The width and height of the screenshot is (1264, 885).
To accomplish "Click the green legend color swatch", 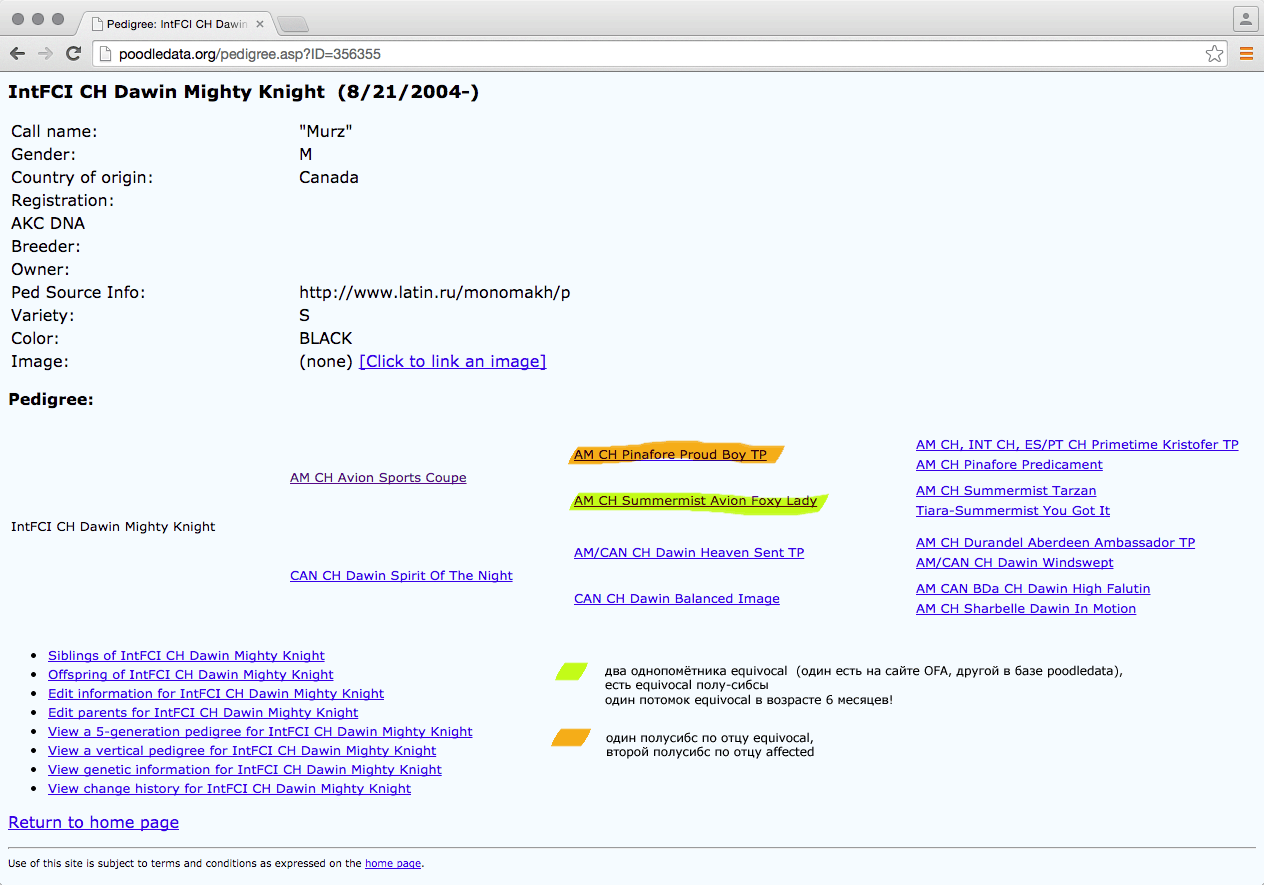I will (571, 672).
